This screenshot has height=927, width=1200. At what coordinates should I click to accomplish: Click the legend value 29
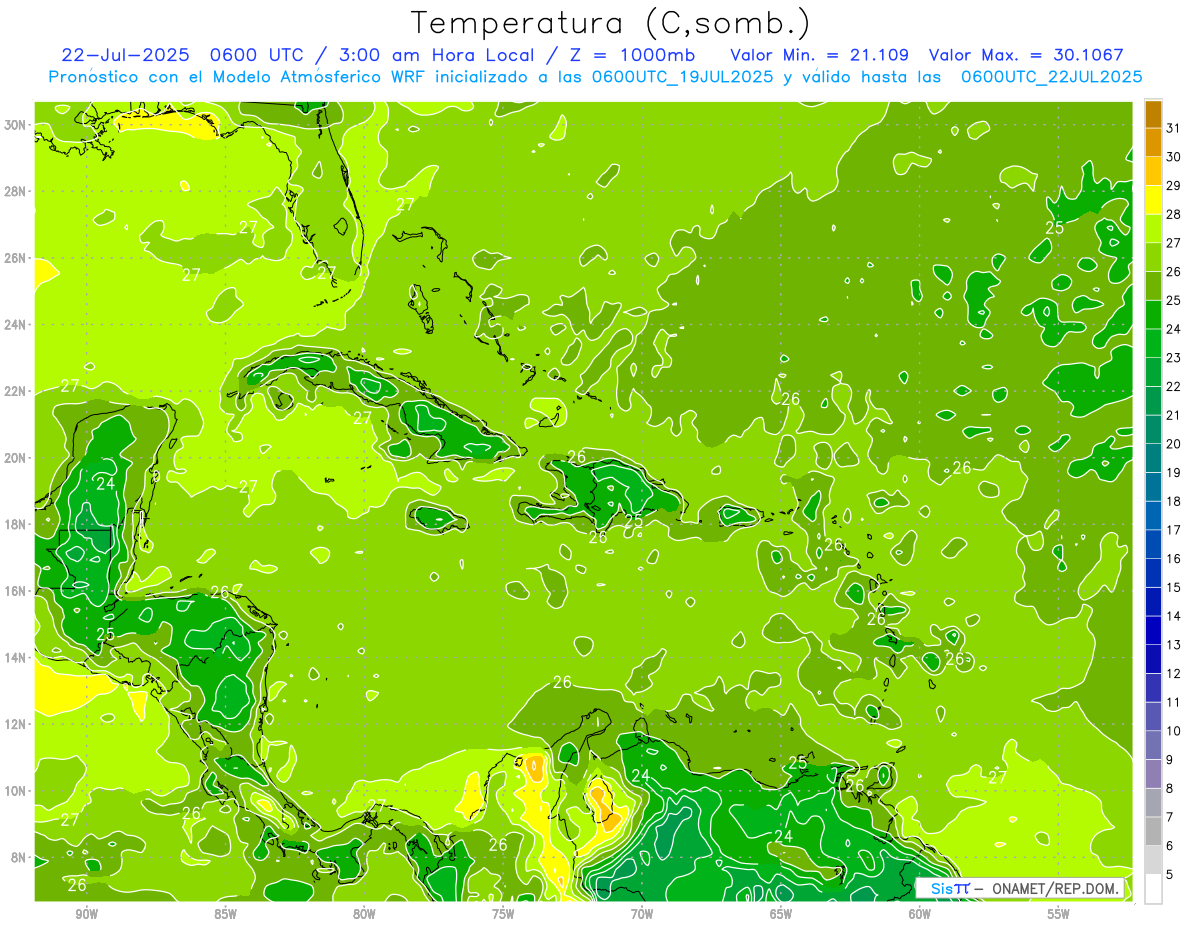click(1173, 185)
